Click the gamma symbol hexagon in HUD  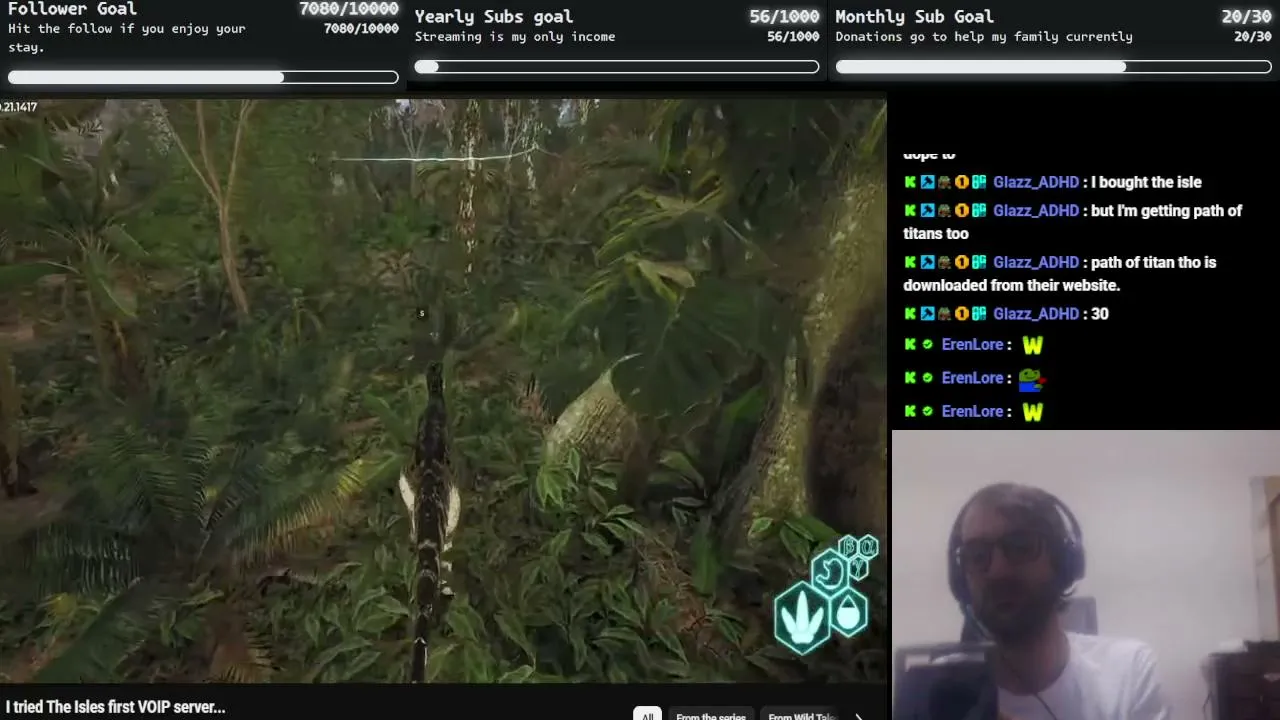click(858, 567)
